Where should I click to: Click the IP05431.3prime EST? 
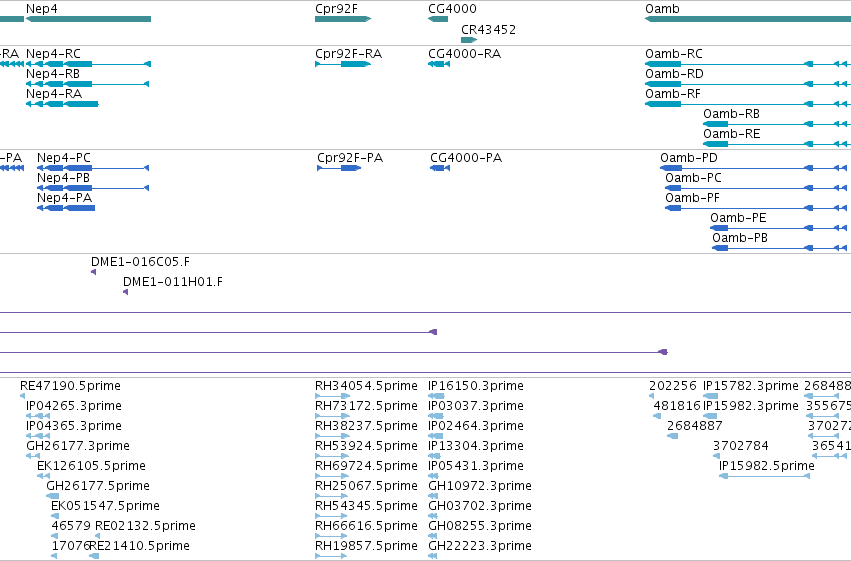(x=433, y=476)
